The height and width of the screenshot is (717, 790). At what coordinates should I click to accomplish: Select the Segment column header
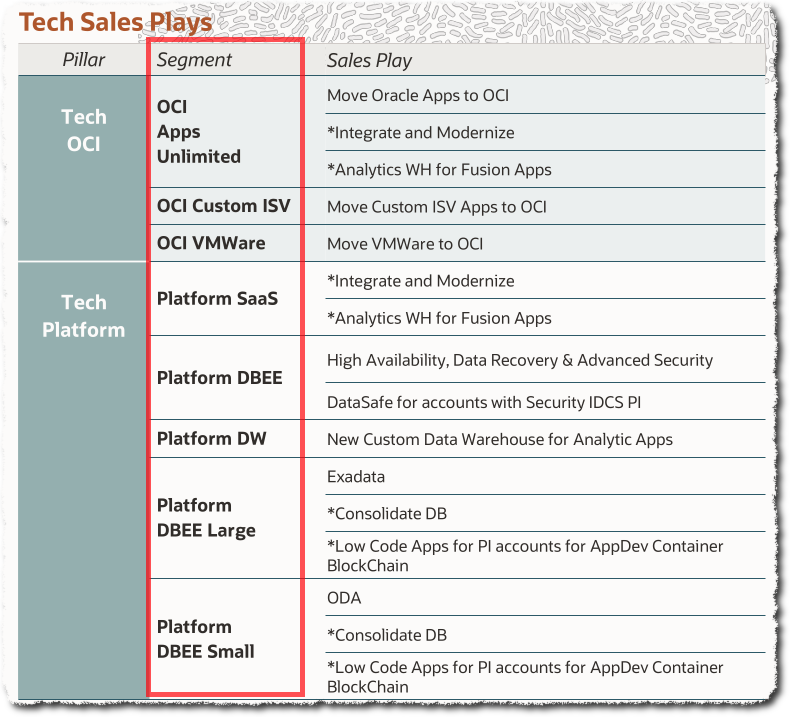(194, 60)
